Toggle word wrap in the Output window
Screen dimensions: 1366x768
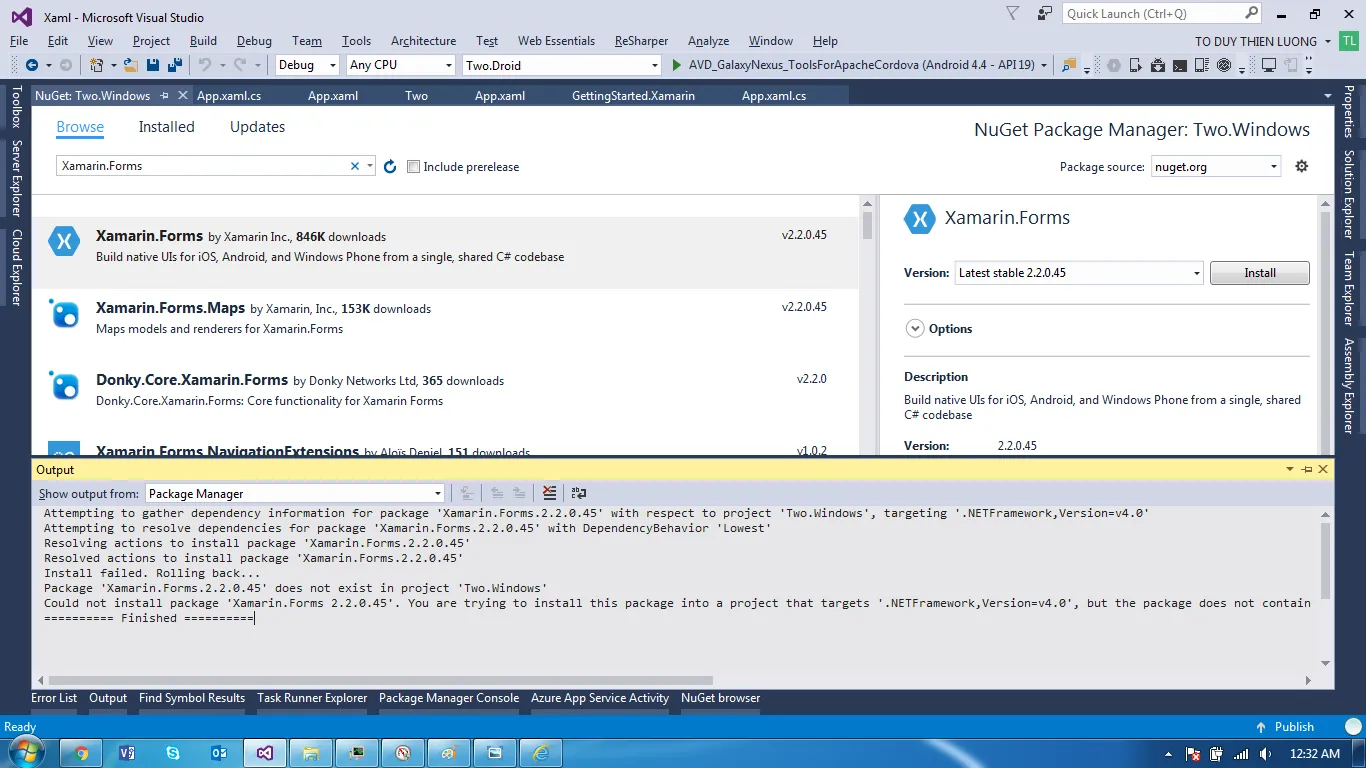pyautogui.click(x=579, y=493)
